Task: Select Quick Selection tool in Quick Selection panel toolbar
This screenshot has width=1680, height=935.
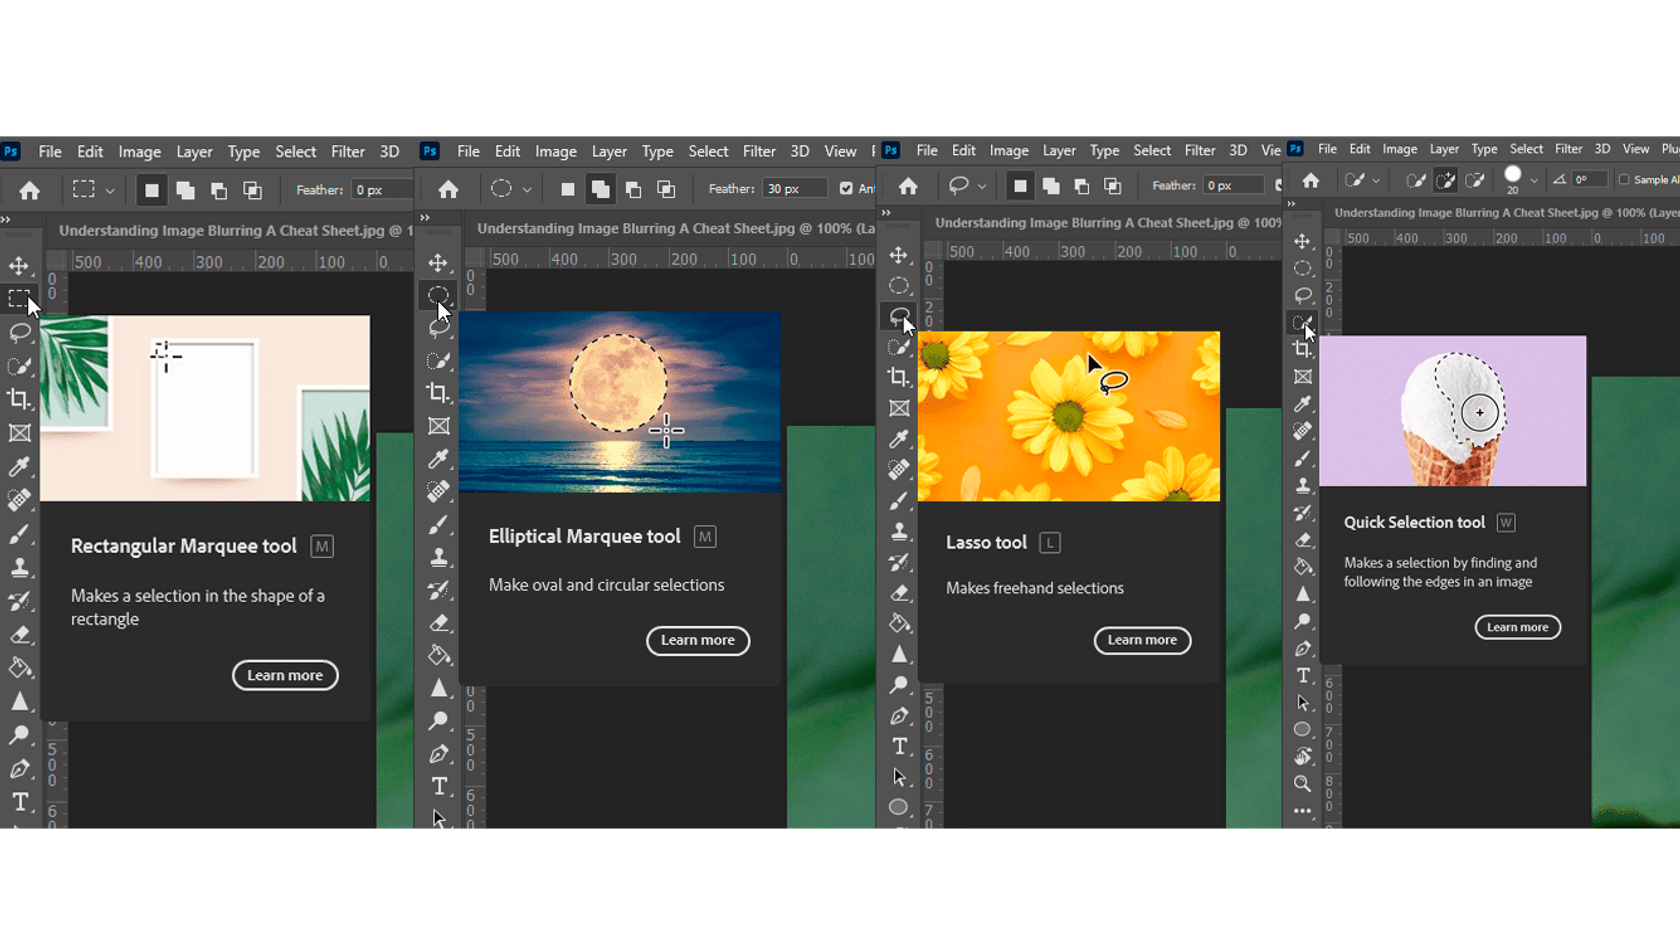Action: tap(1302, 322)
